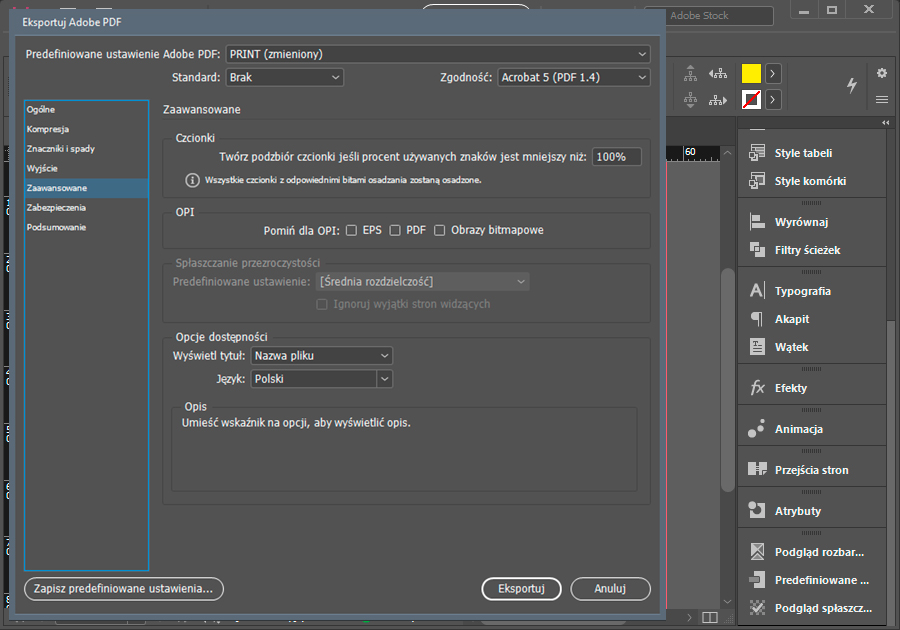900x630 pixels.
Task: Click the select content hierarchy icon
Action: (690, 100)
